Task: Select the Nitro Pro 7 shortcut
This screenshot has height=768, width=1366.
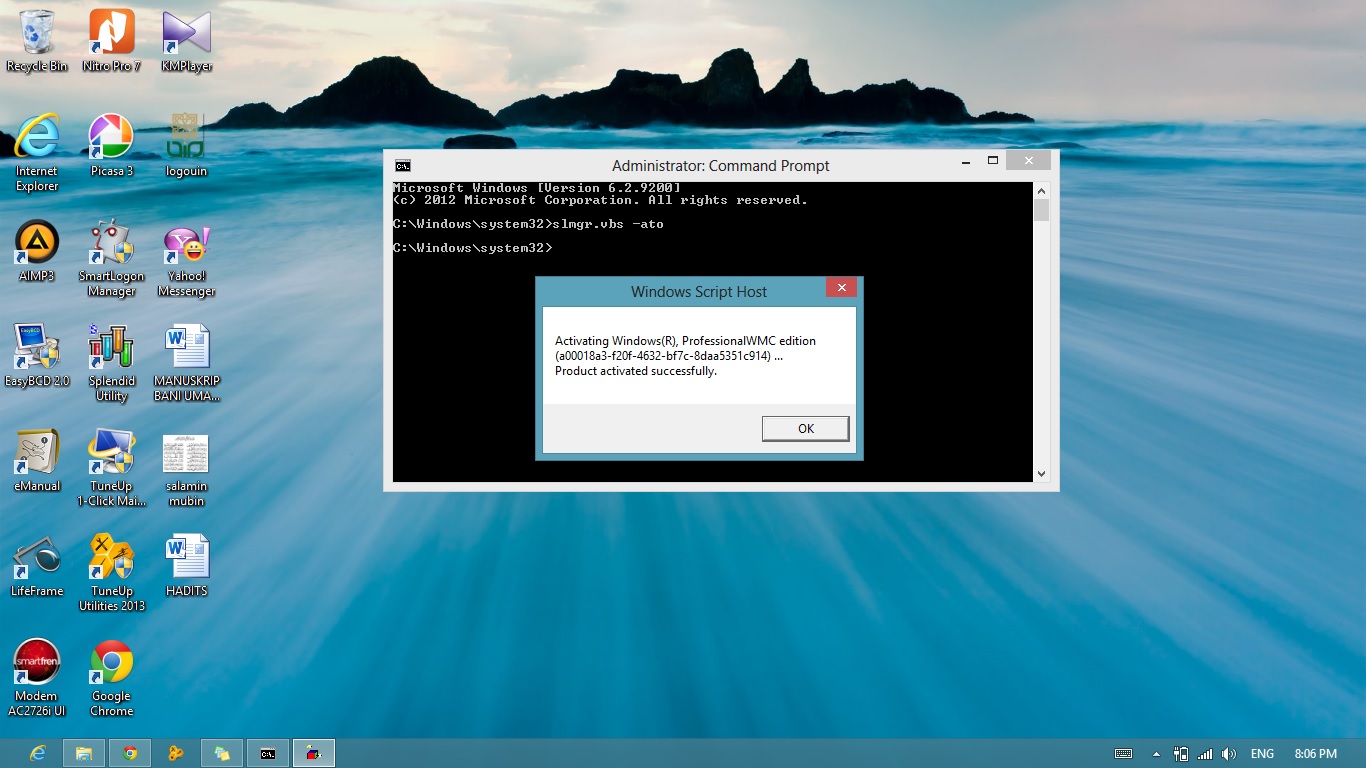Action: [x=111, y=40]
